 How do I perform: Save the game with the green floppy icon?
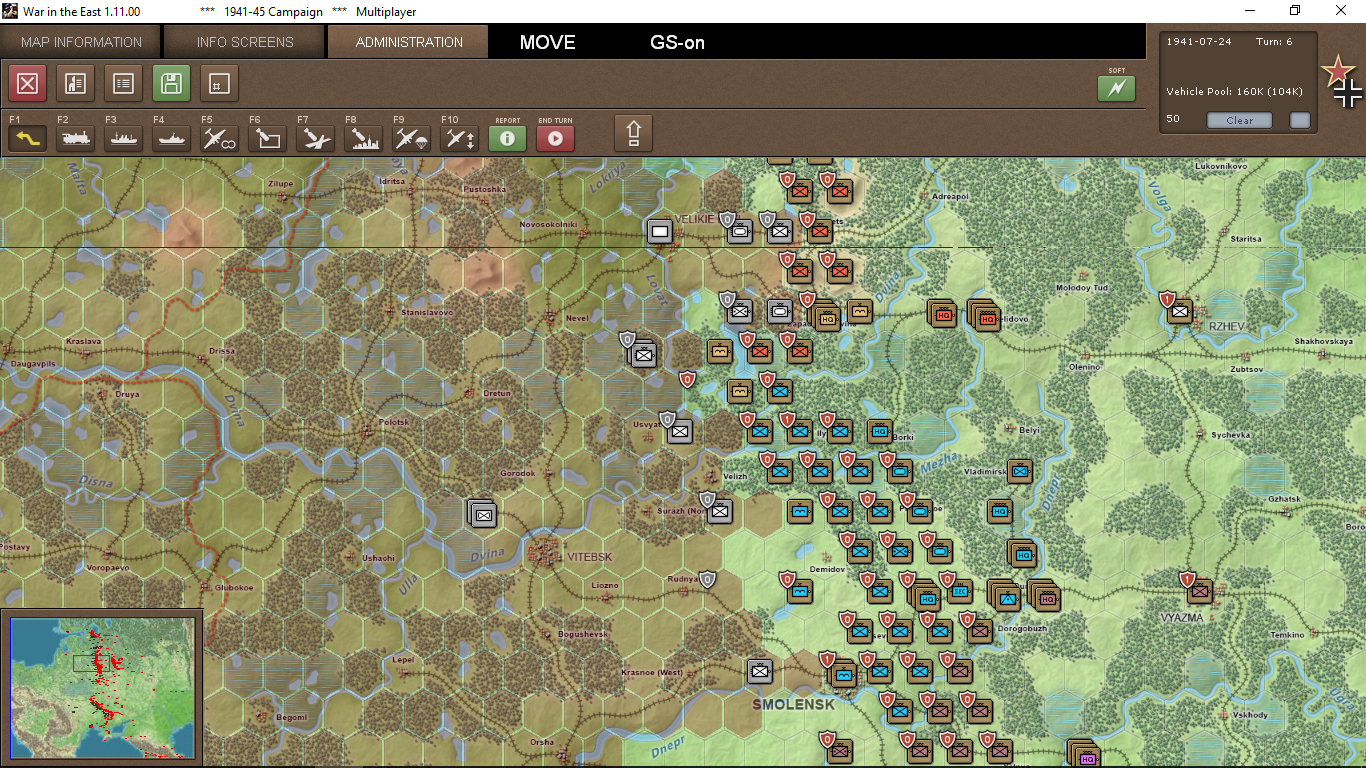point(172,84)
